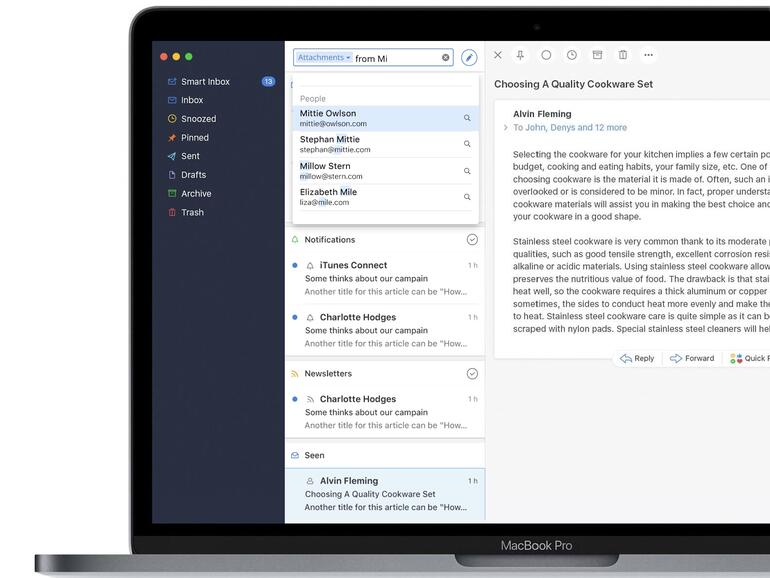This screenshot has width=770, height=578.
Task: Click the Smart Inbox unread badge 13
Action: click(268, 82)
